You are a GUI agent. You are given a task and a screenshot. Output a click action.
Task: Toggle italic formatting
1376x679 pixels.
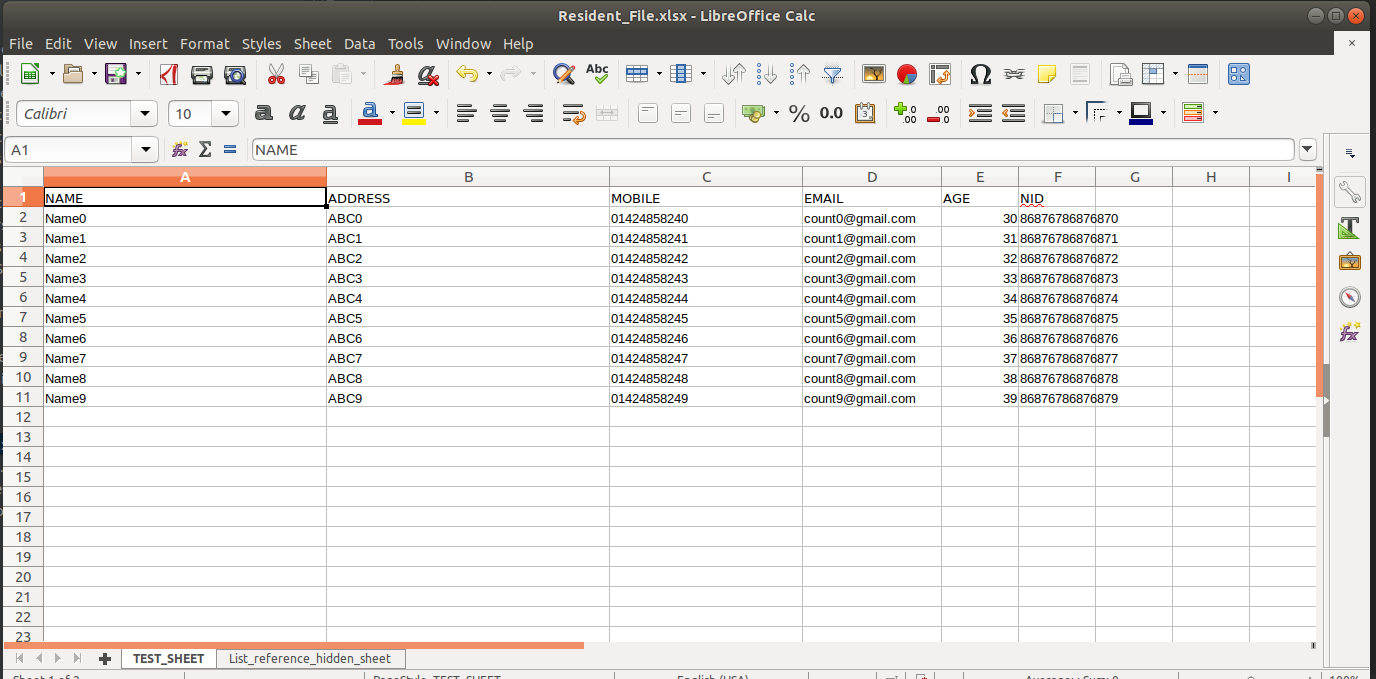(x=297, y=113)
